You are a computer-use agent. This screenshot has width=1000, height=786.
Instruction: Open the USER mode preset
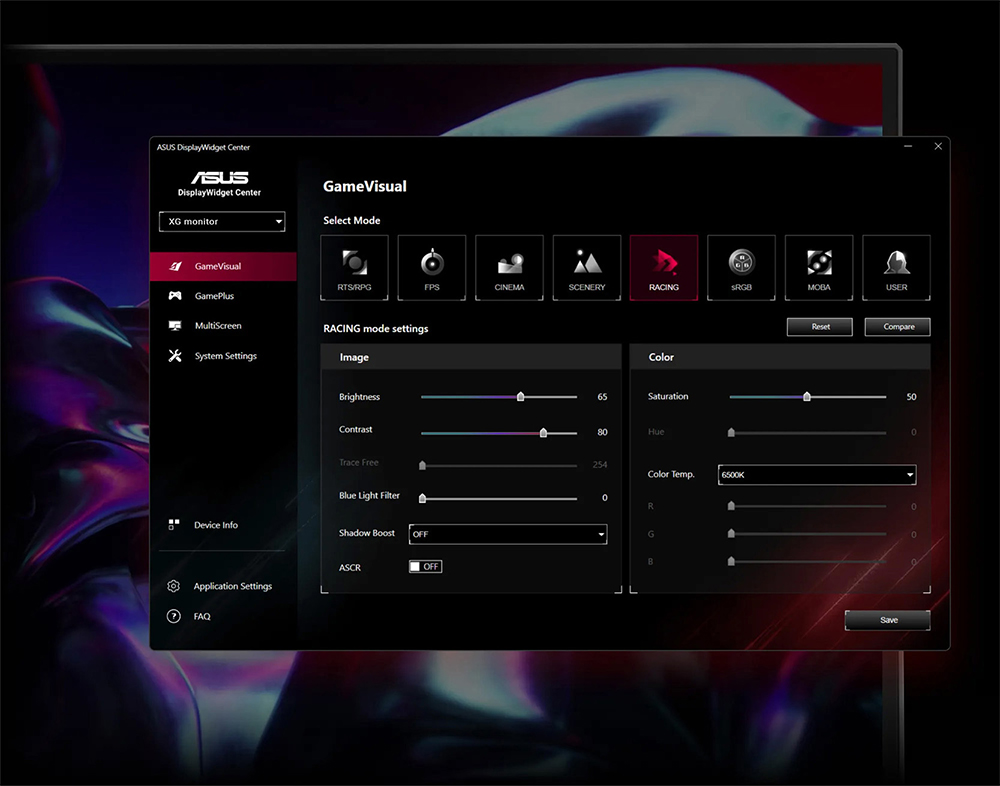point(896,267)
